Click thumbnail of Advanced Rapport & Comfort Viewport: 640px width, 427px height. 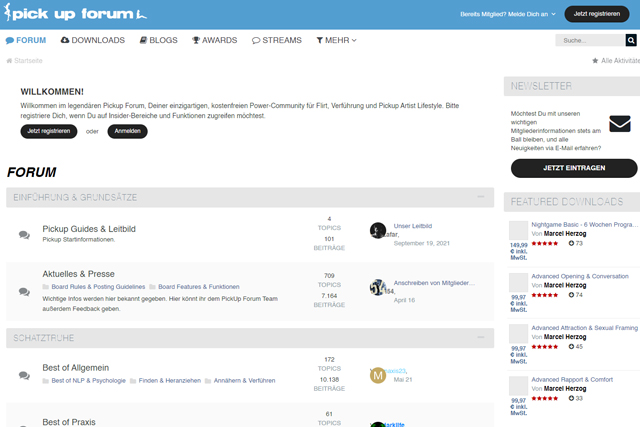[x=518, y=385]
